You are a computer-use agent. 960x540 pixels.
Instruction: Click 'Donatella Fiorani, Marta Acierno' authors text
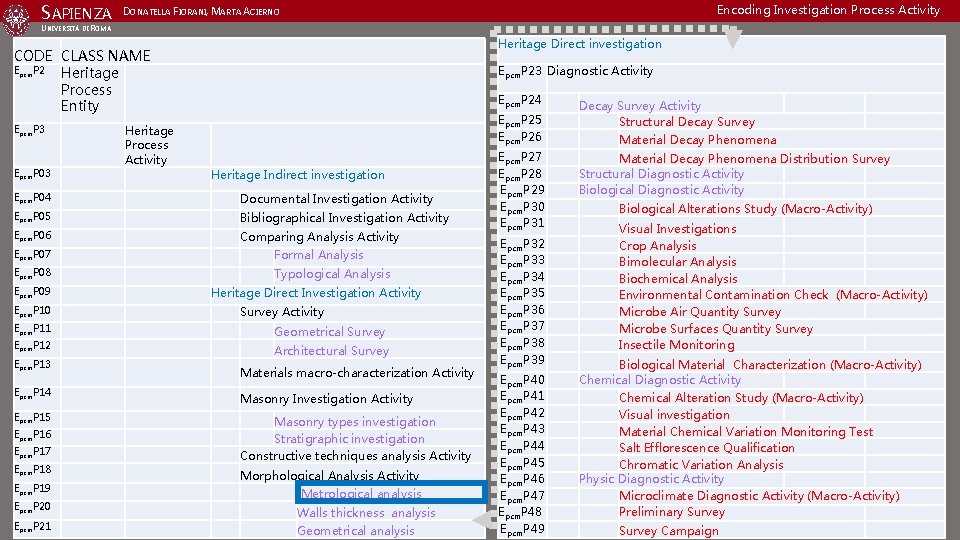pyautogui.click(x=201, y=12)
